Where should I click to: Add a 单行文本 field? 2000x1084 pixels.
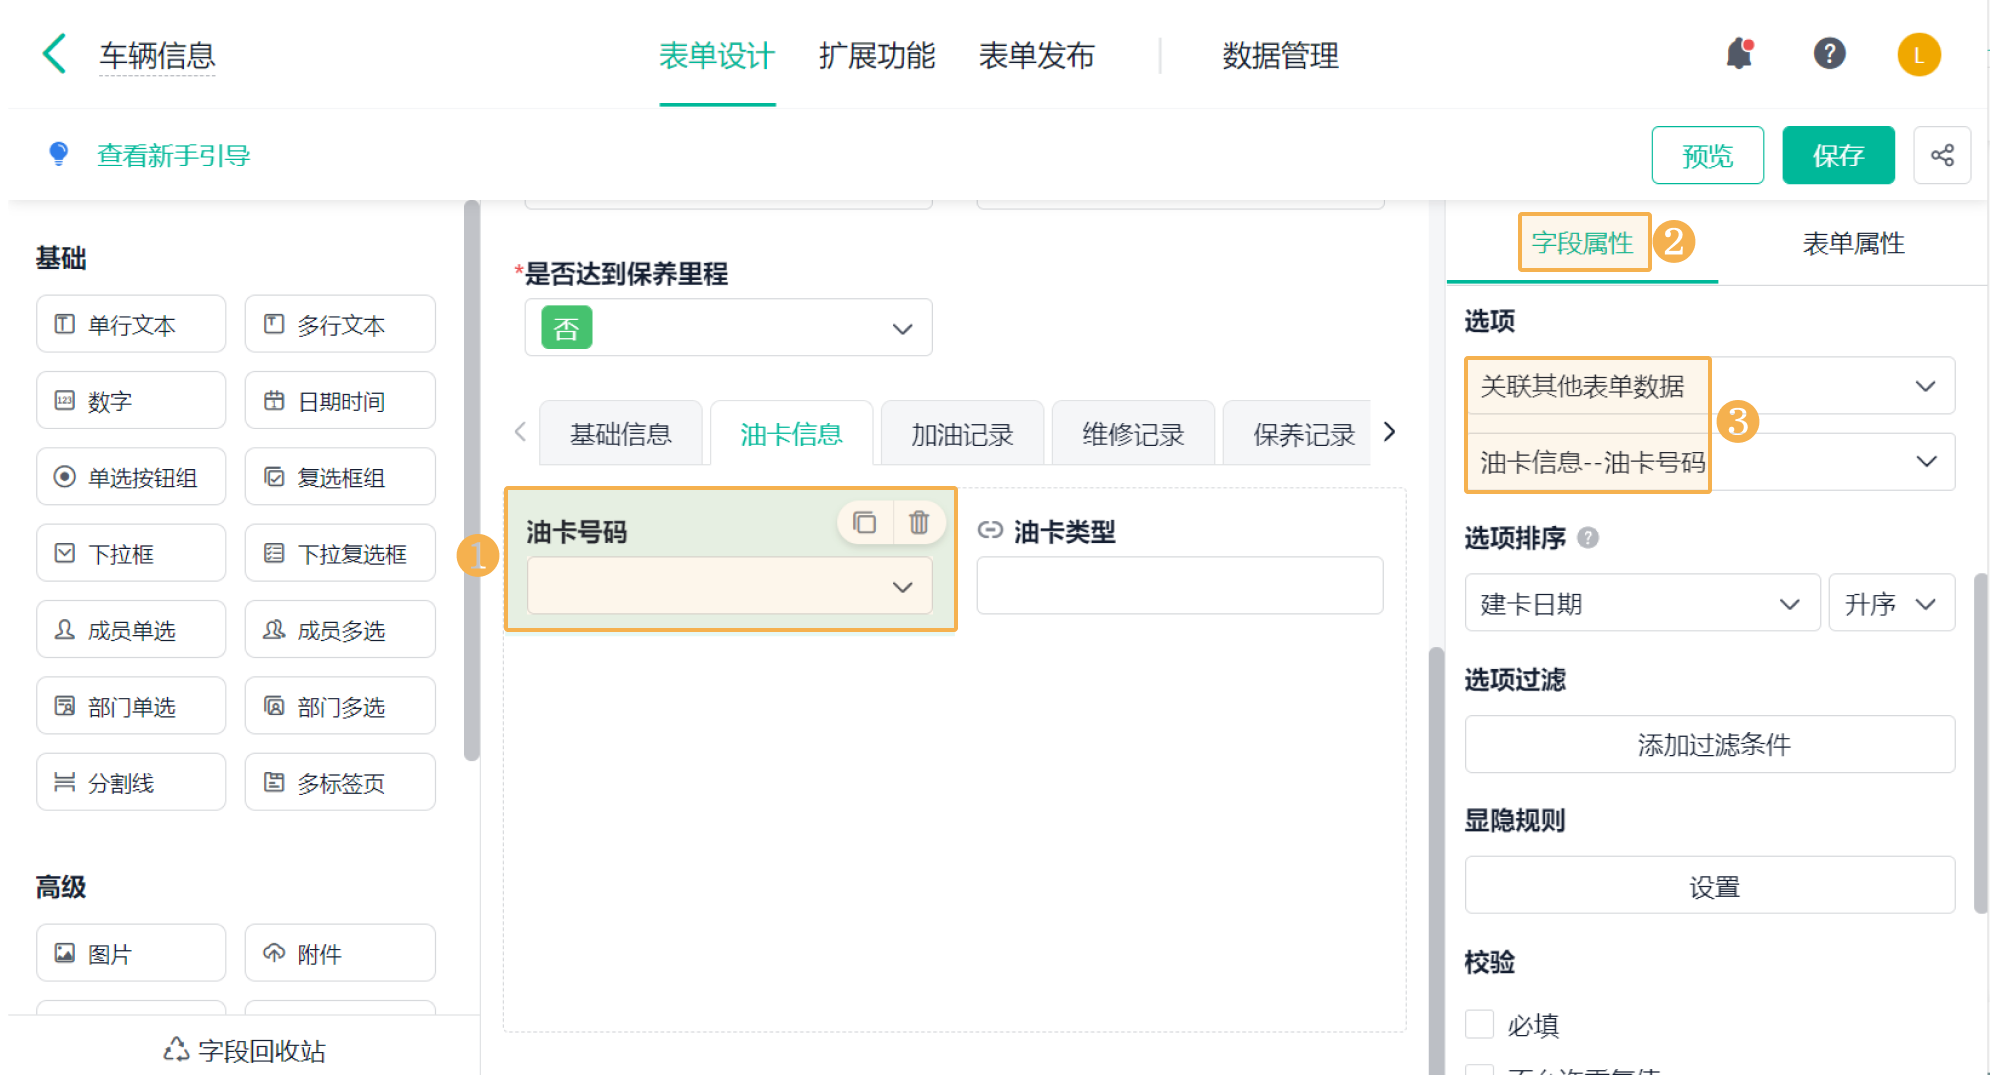tap(131, 324)
